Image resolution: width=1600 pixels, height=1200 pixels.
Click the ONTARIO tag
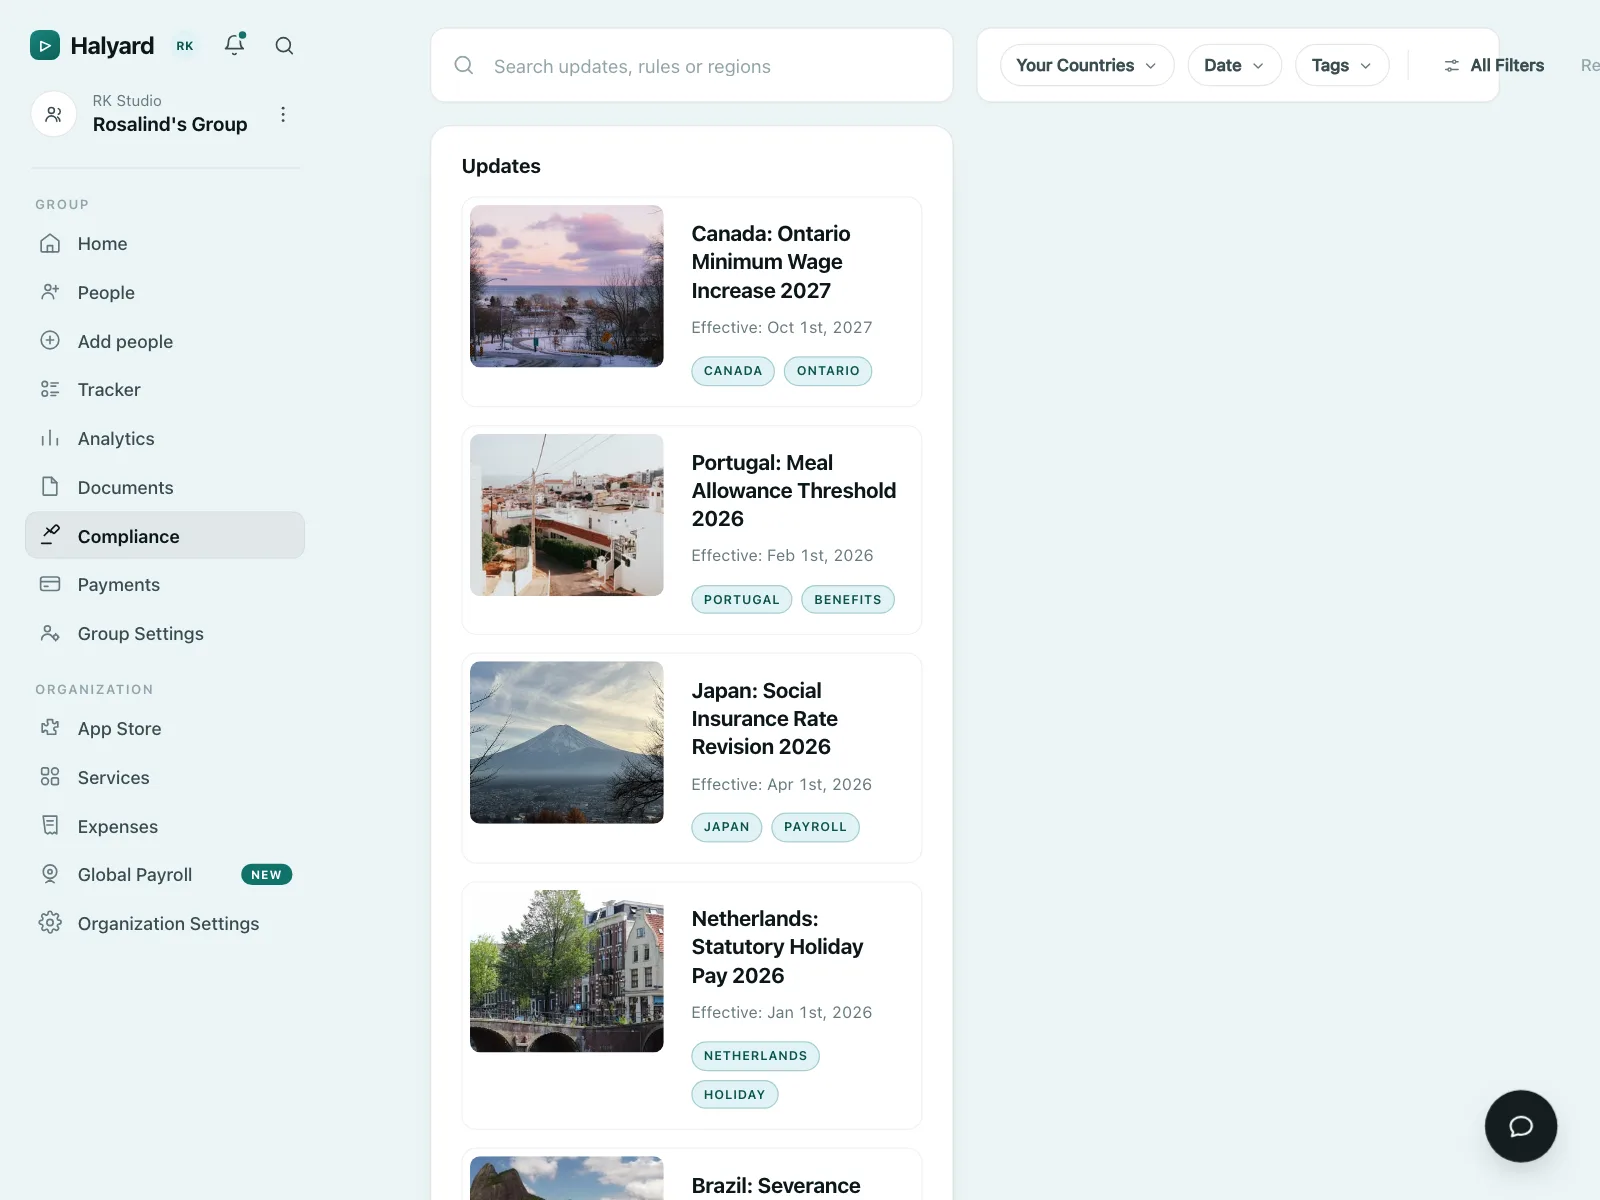pyautogui.click(x=828, y=371)
